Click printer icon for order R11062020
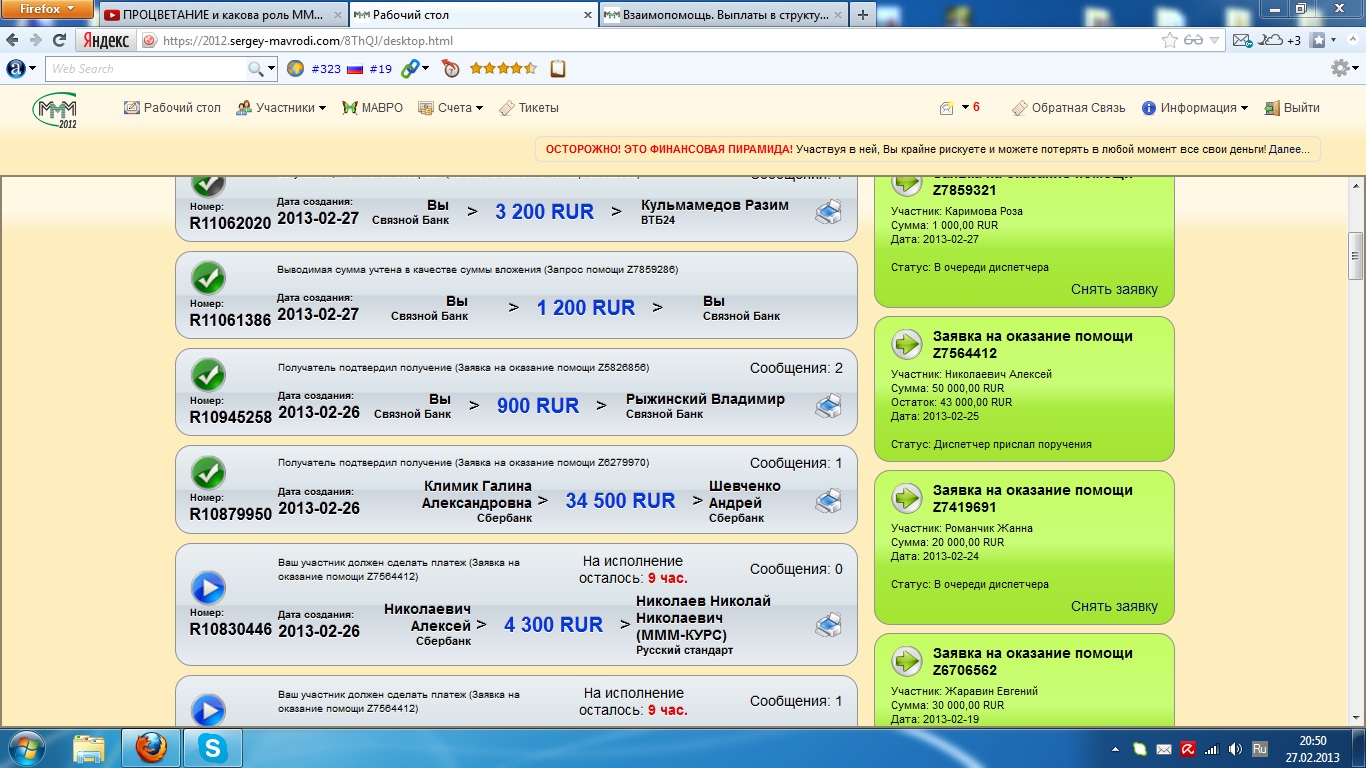This screenshot has width=1366, height=768. (828, 211)
